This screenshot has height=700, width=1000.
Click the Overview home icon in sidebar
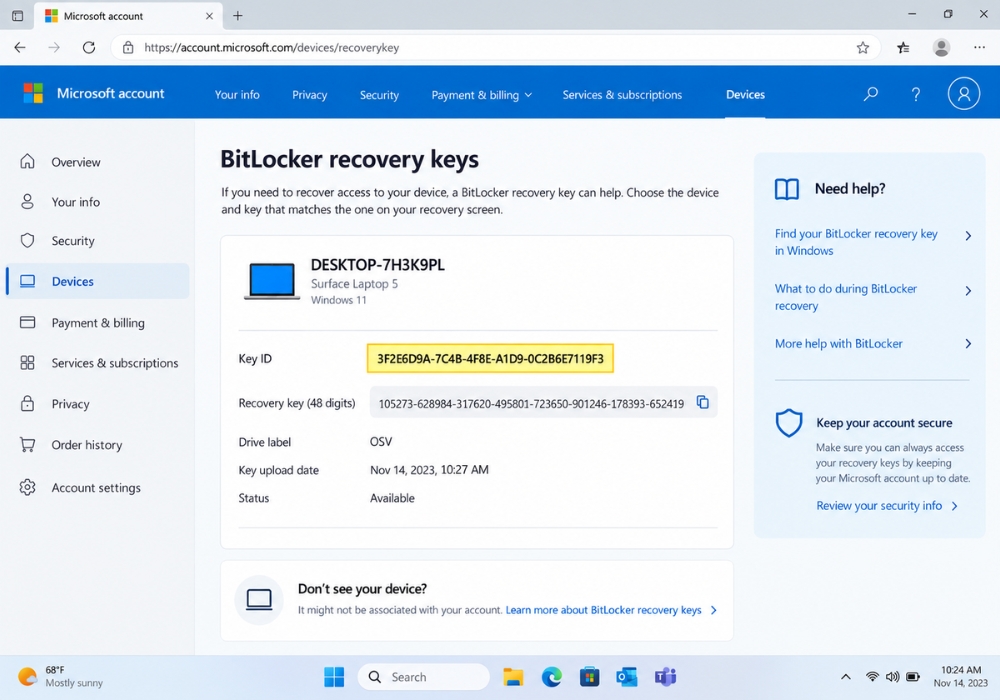click(x=27, y=161)
